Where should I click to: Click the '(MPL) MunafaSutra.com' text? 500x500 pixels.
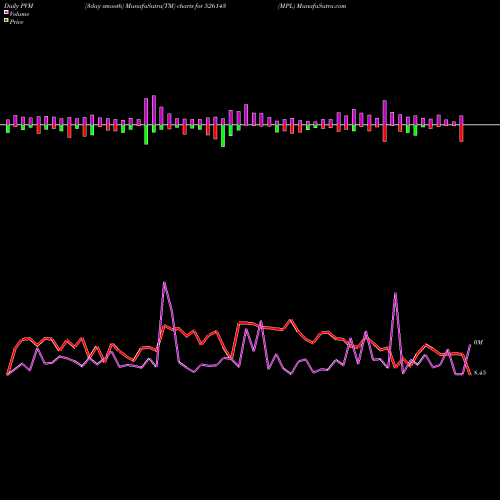tap(312, 6)
